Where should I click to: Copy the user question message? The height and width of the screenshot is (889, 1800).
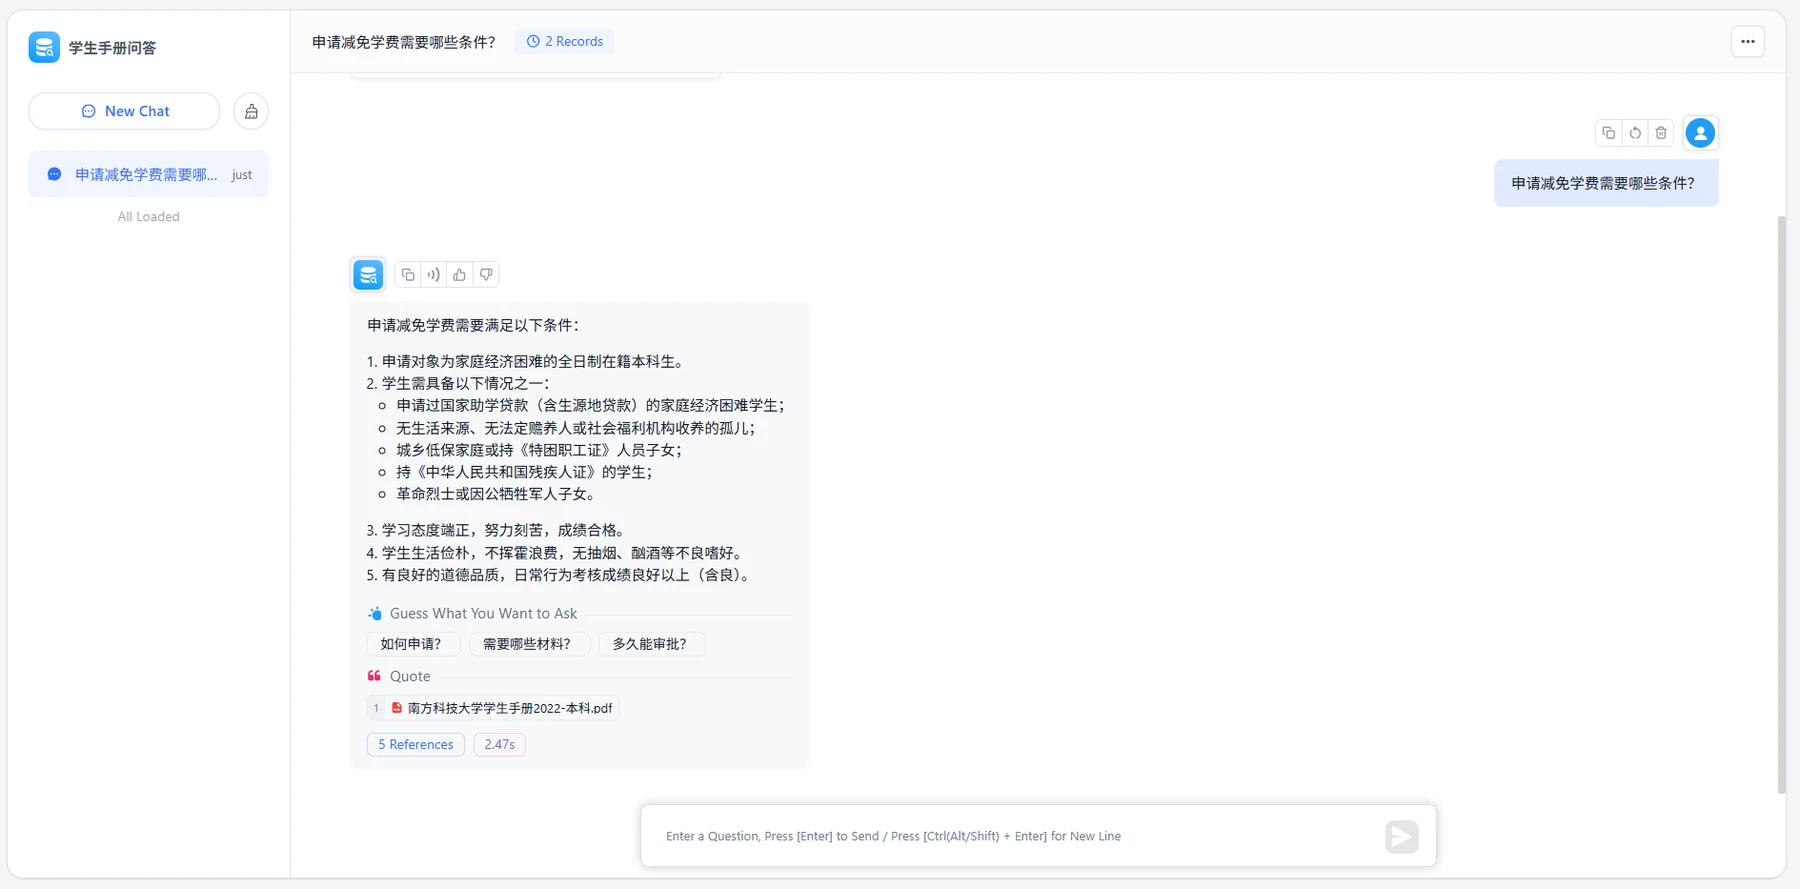pos(1608,133)
